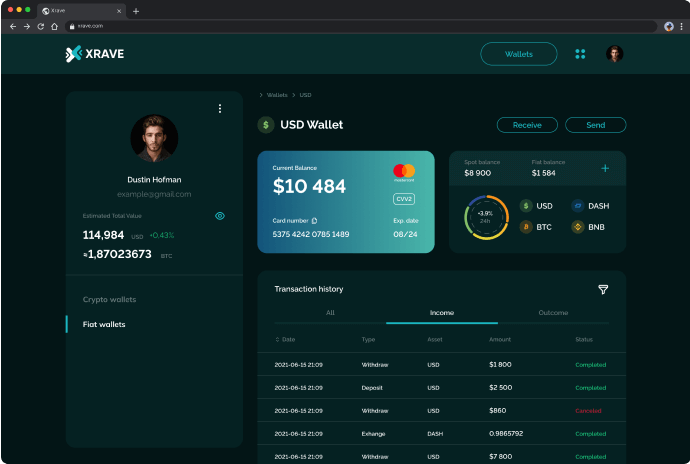The height and width of the screenshot is (464, 690).
Task: Switch to the Income tab
Action: [x=442, y=313]
